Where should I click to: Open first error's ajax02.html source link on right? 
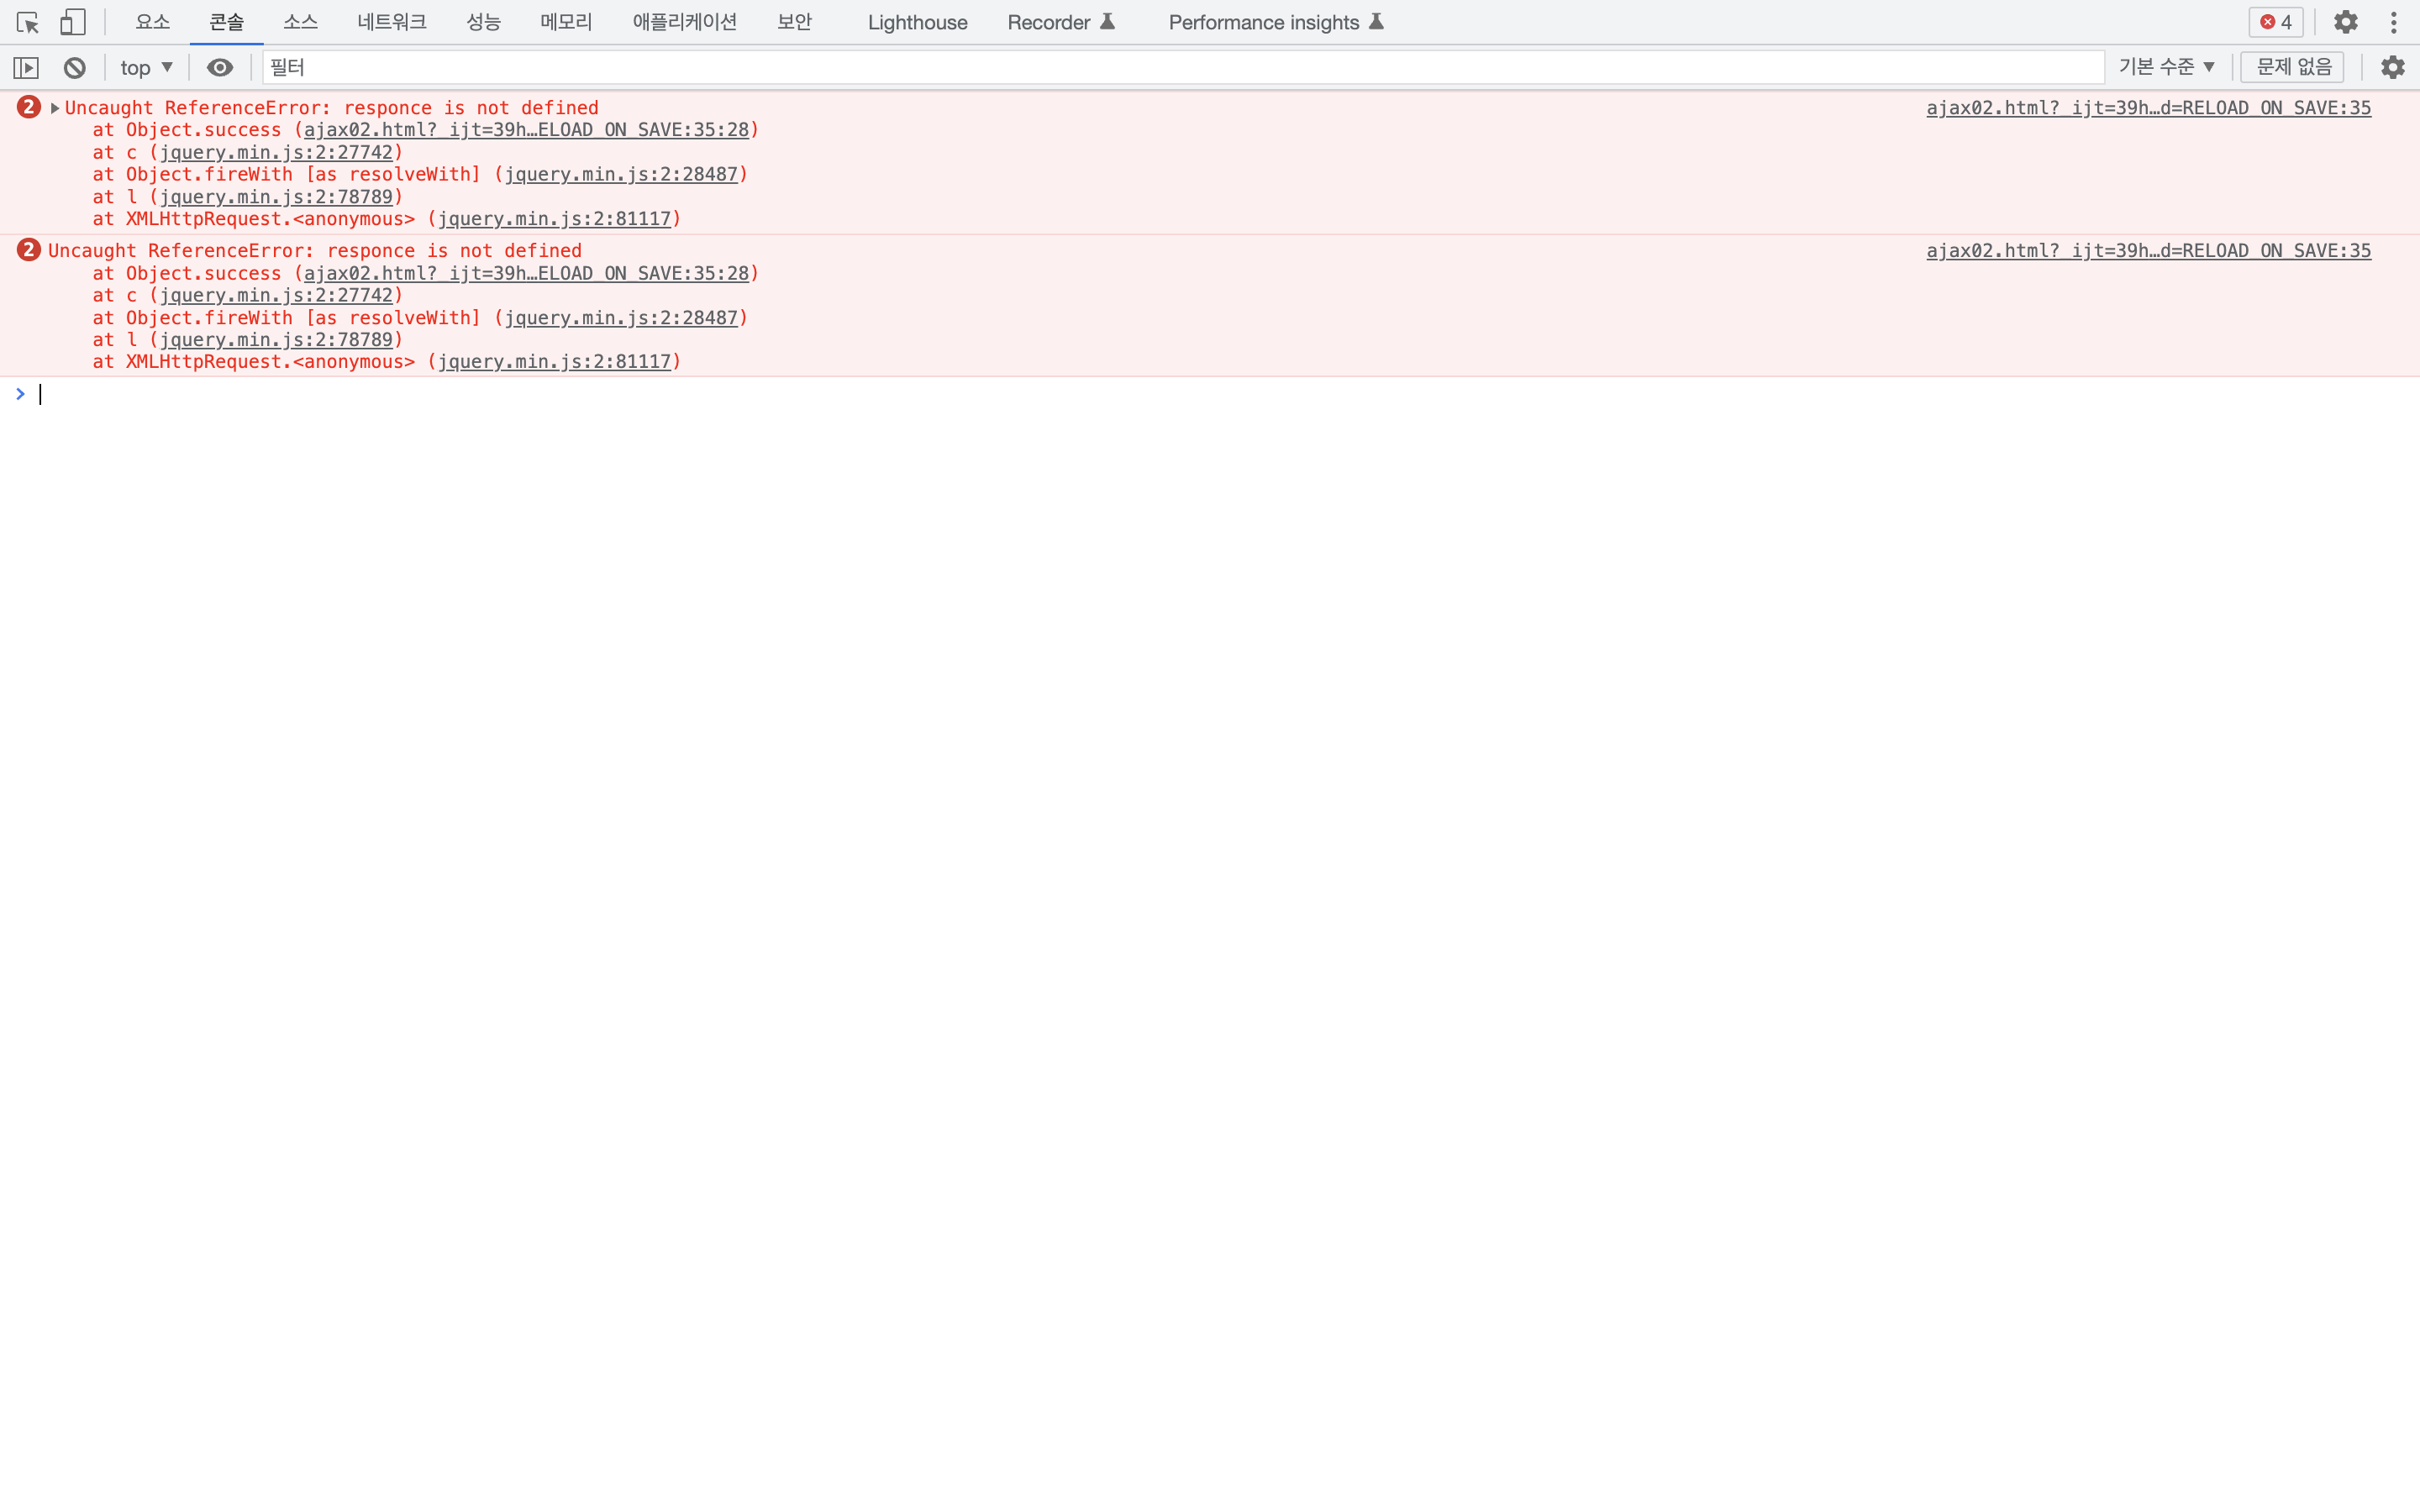2148,108
